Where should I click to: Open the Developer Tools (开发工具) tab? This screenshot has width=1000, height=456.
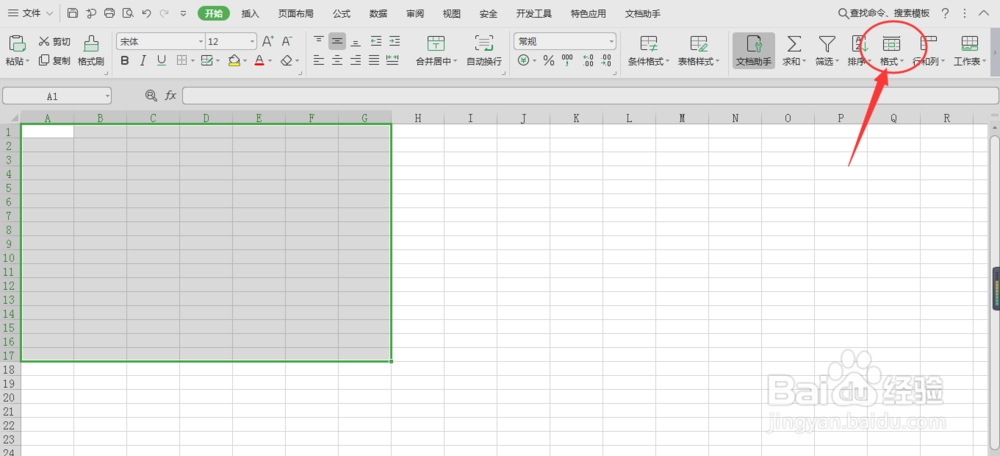pos(534,13)
